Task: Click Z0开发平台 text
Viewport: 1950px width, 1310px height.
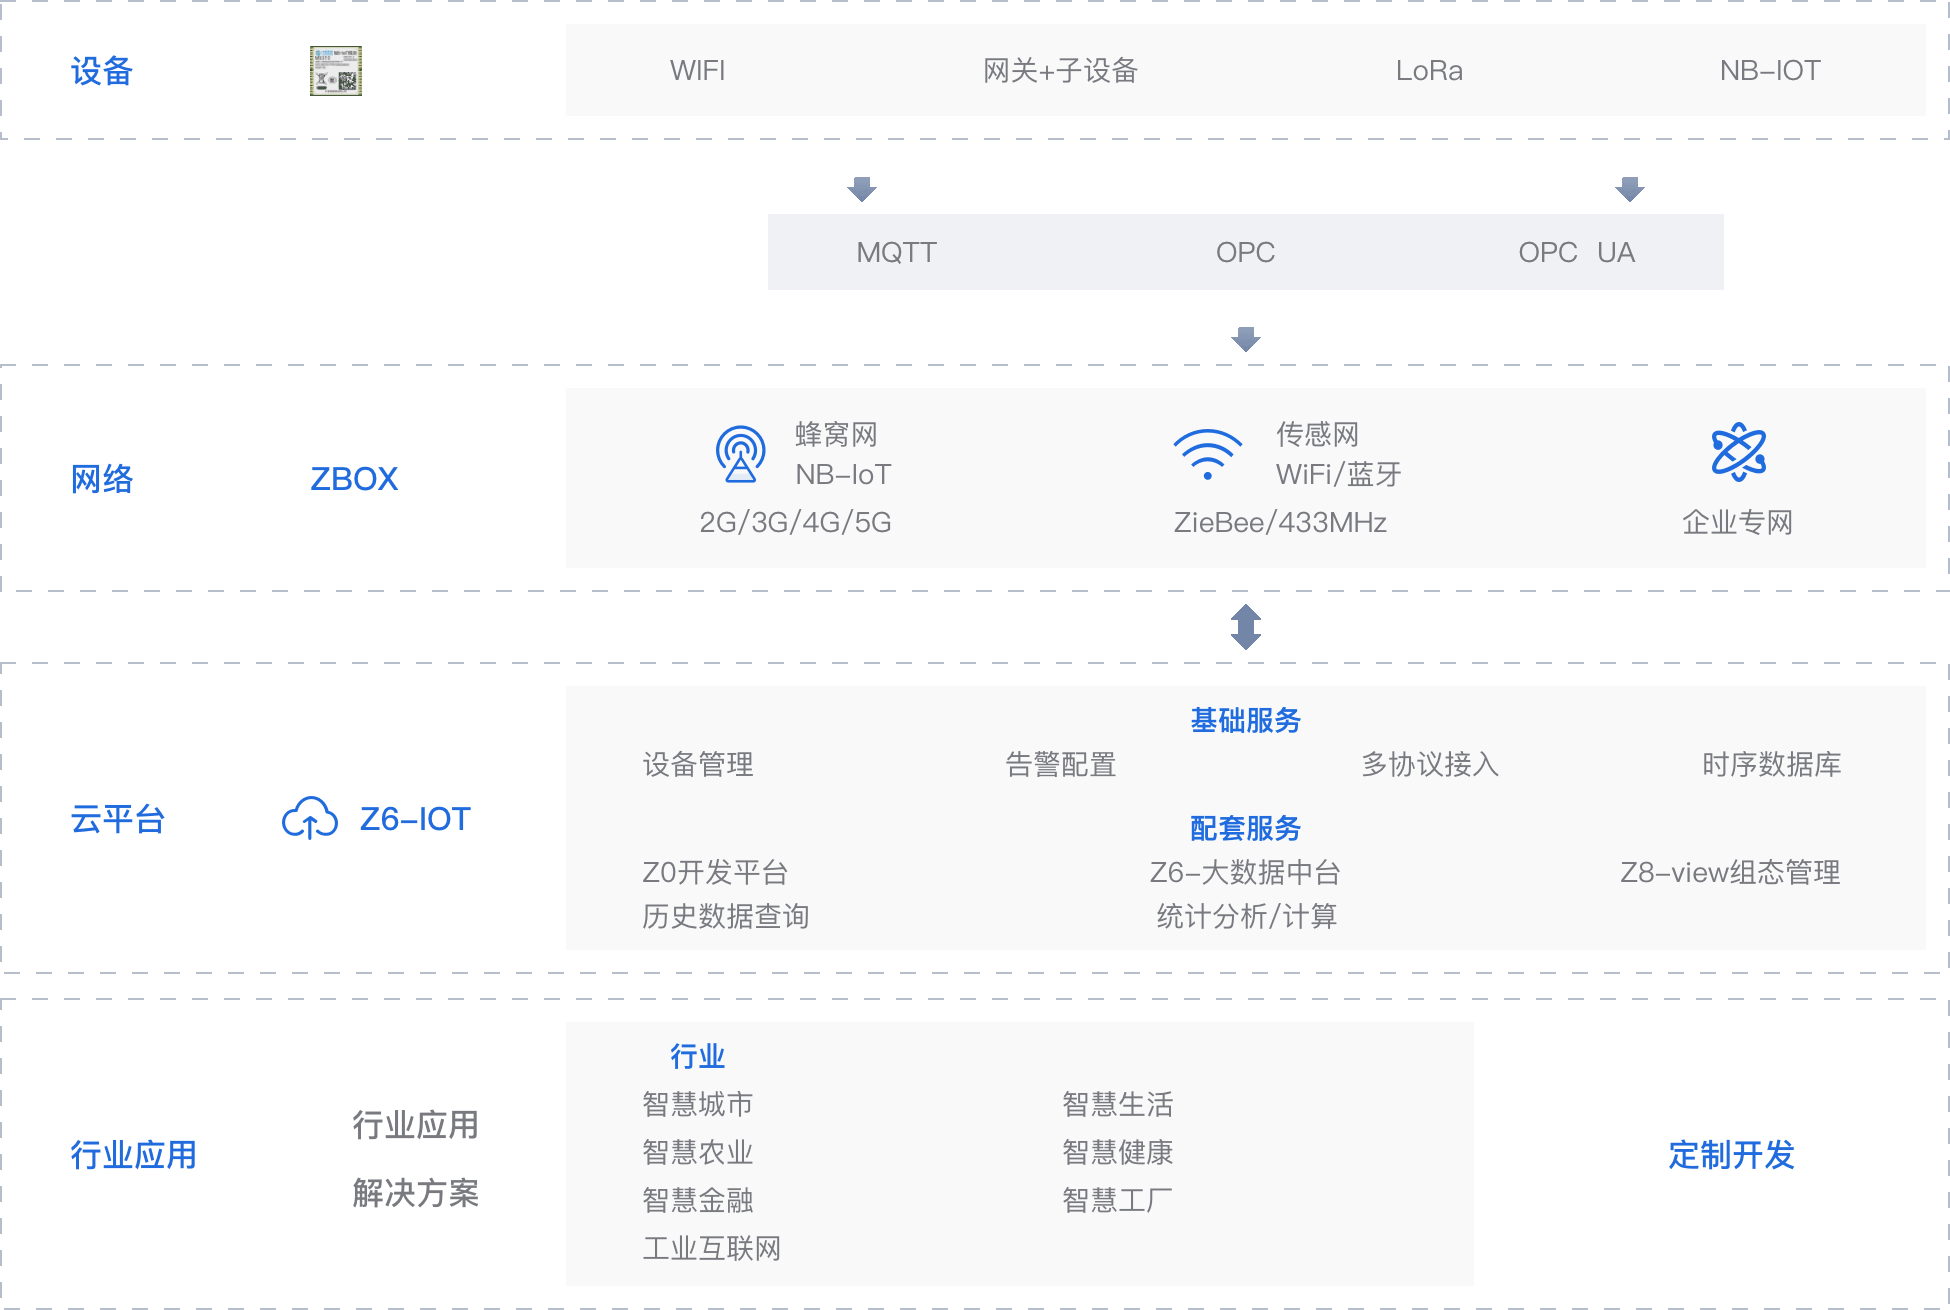Action: [715, 872]
